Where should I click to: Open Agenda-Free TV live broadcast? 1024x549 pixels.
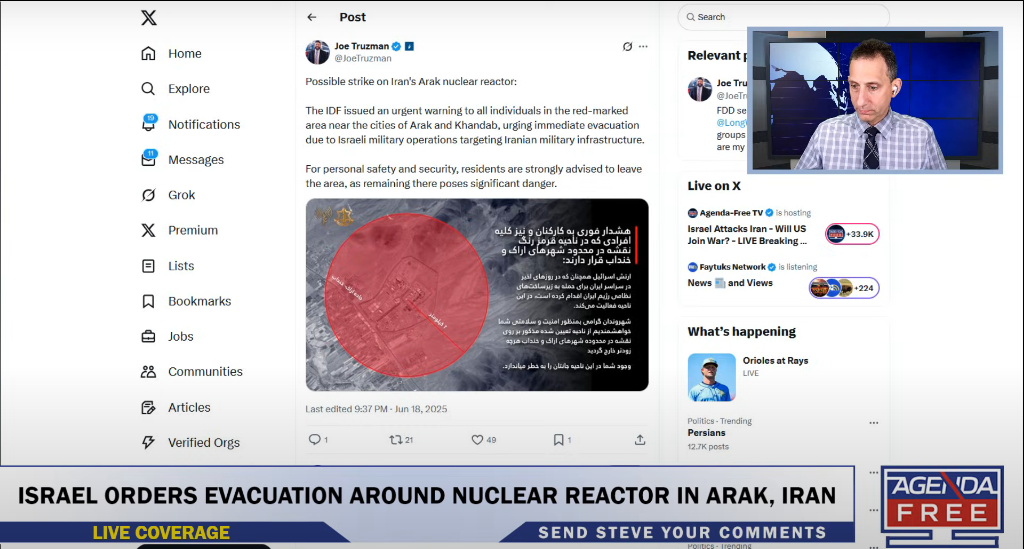coord(749,235)
